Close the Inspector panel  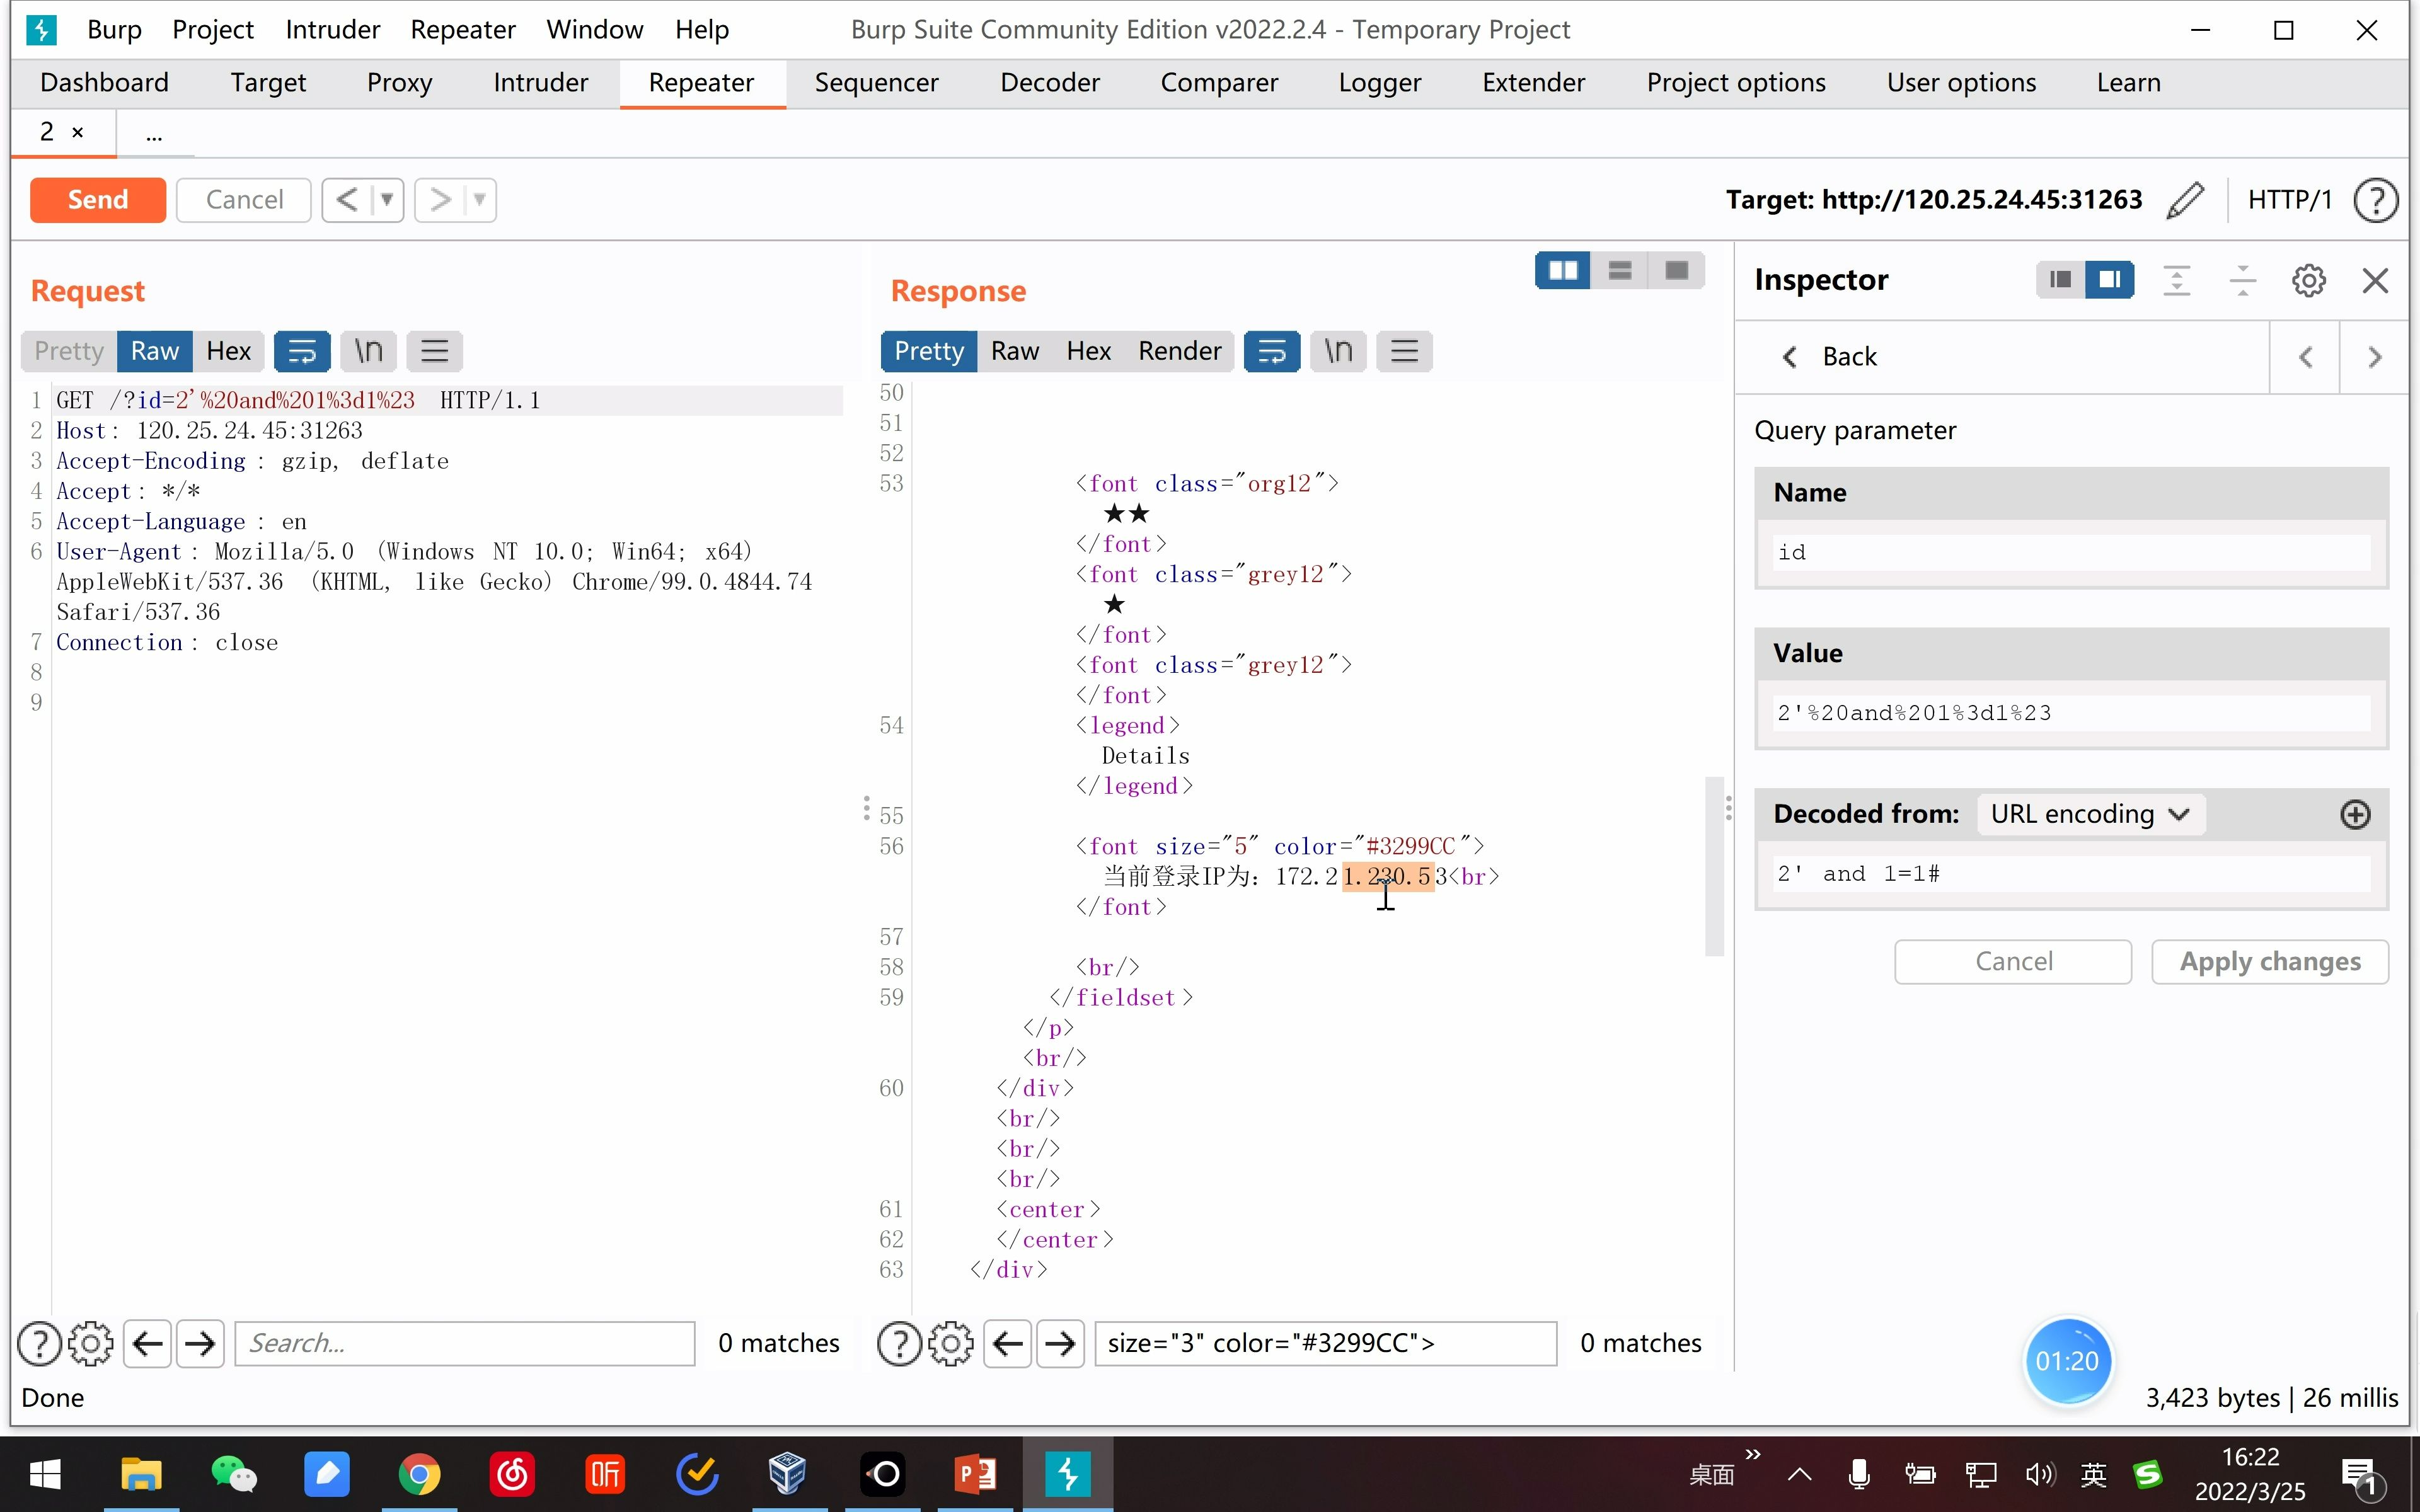point(2375,280)
